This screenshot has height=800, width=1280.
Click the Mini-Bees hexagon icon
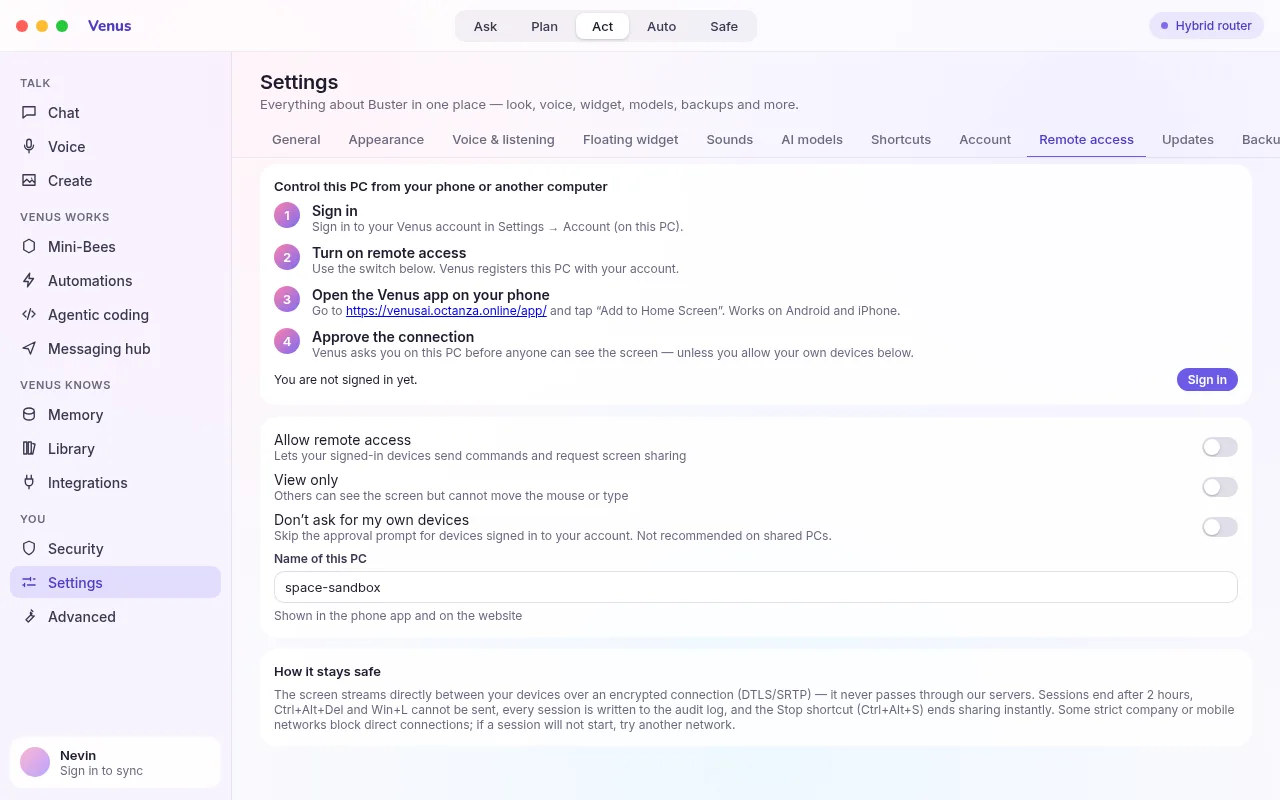click(x=29, y=247)
